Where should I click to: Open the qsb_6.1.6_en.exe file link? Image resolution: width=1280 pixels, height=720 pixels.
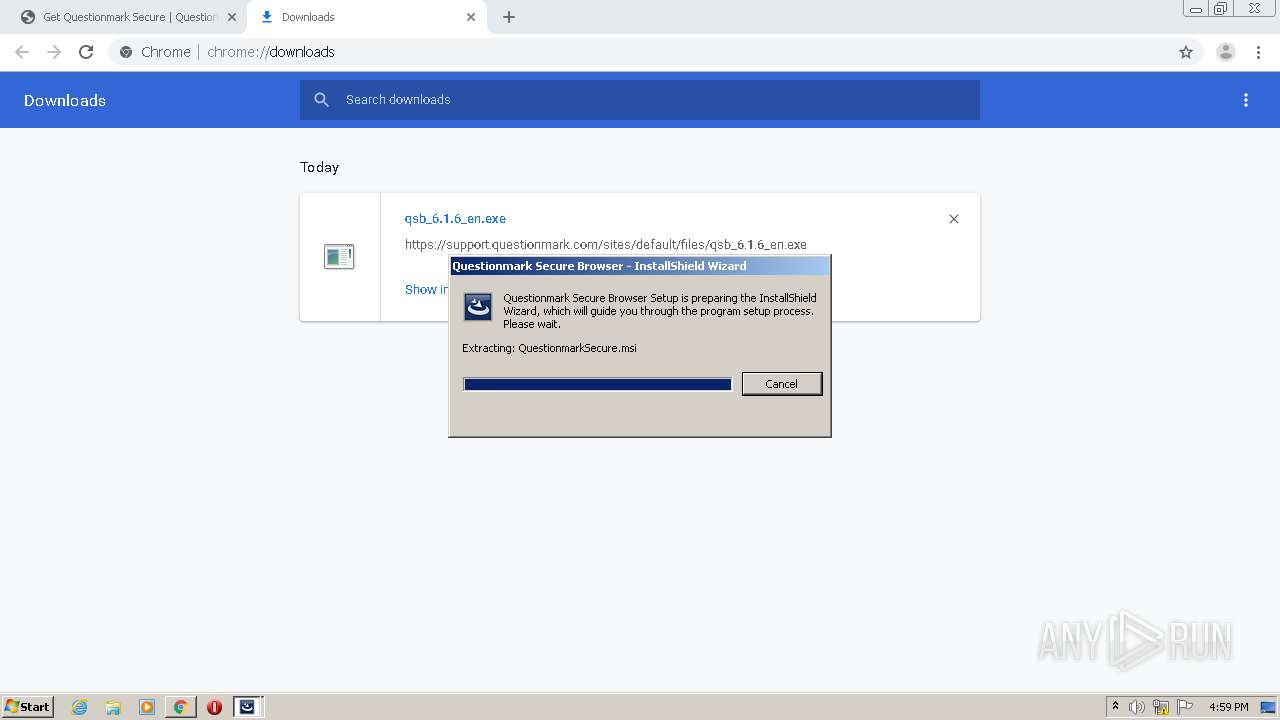(455, 219)
